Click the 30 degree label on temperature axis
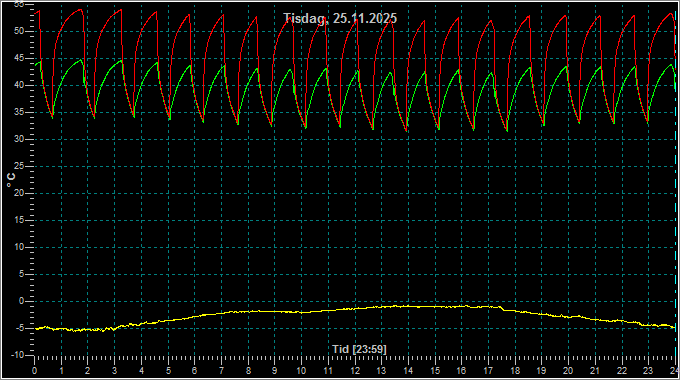The width and height of the screenshot is (680, 380). [19, 139]
